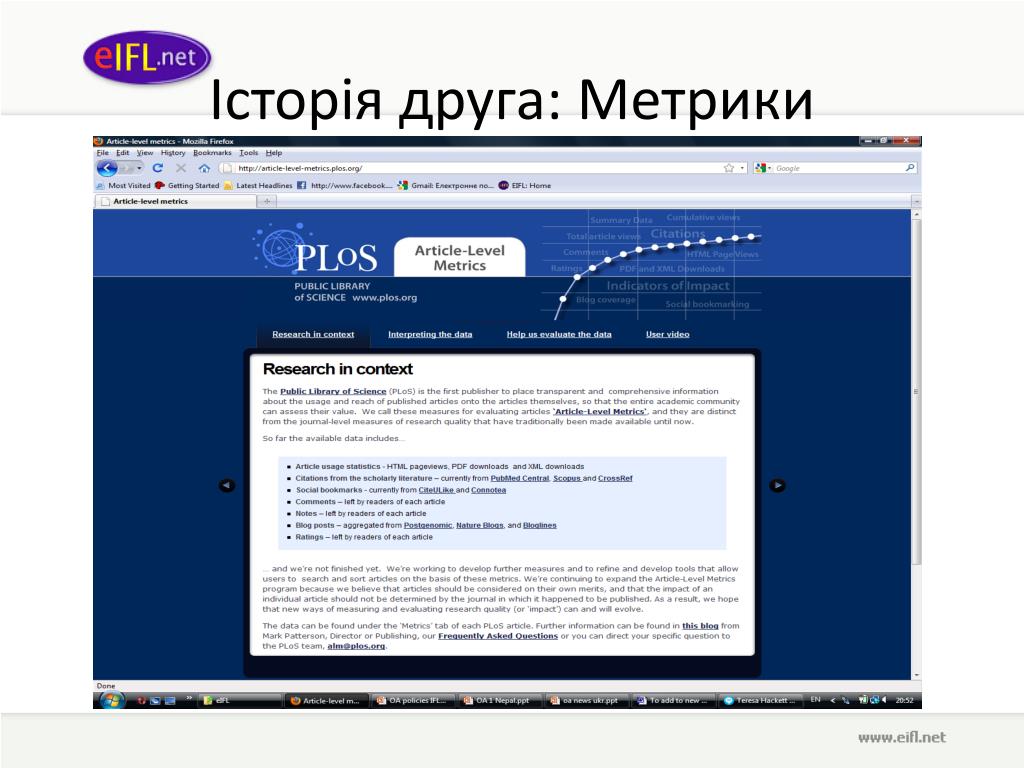Open the User video tab
Screen dimensions: 1024x768
[x=667, y=334]
